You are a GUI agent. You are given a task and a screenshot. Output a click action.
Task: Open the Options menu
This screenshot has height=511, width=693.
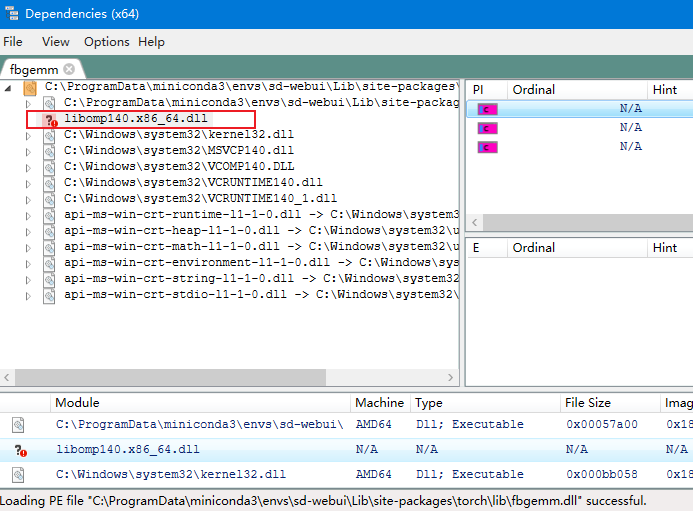point(106,42)
